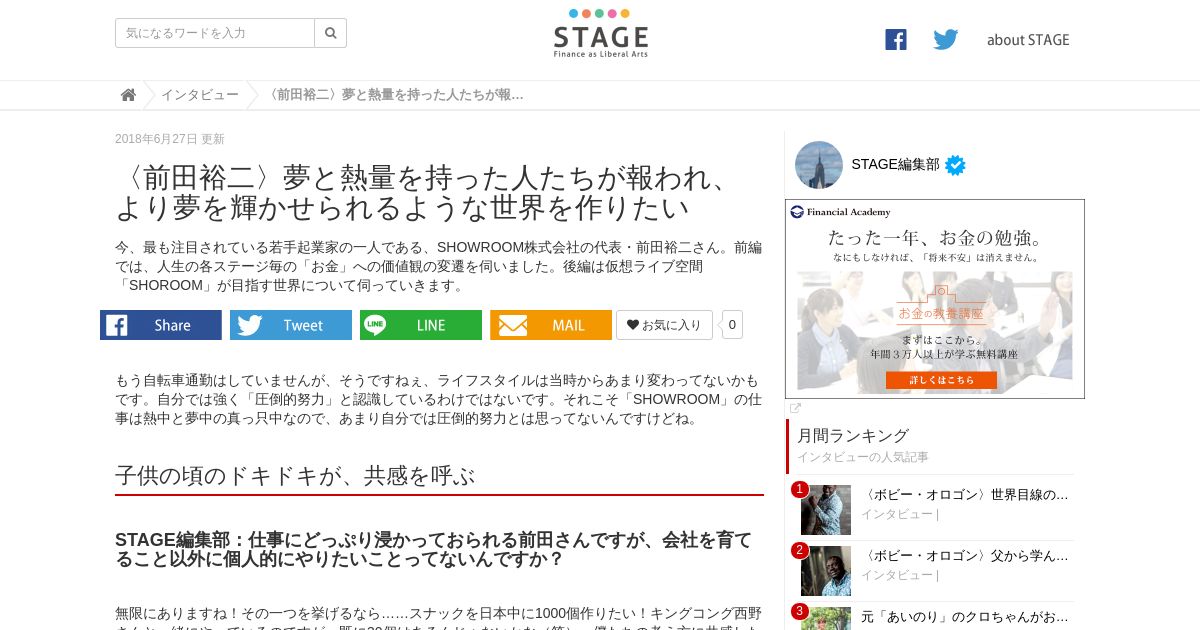1200x630 pixels.
Task: Click the search magnifier button
Action: [331, 33]
